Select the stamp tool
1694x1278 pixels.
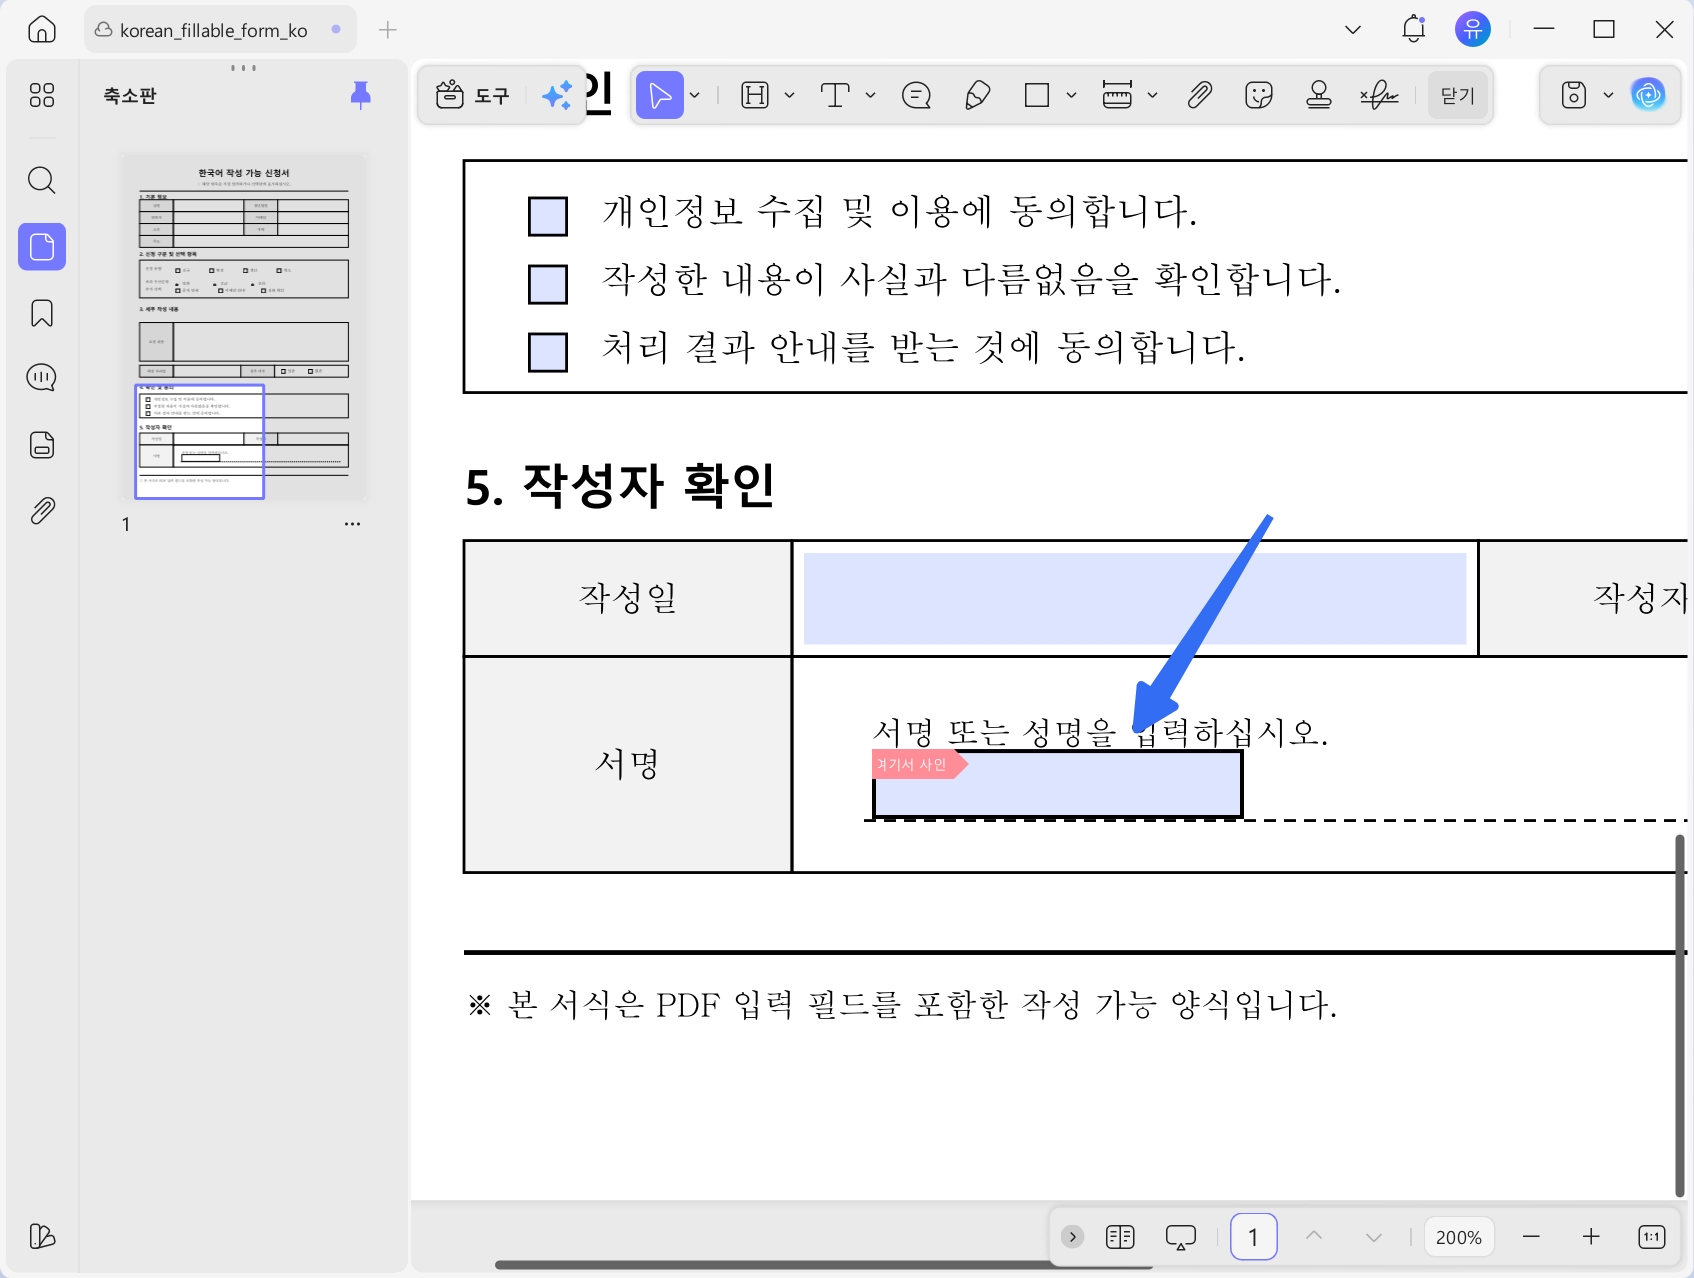(x=1319, y=96)
